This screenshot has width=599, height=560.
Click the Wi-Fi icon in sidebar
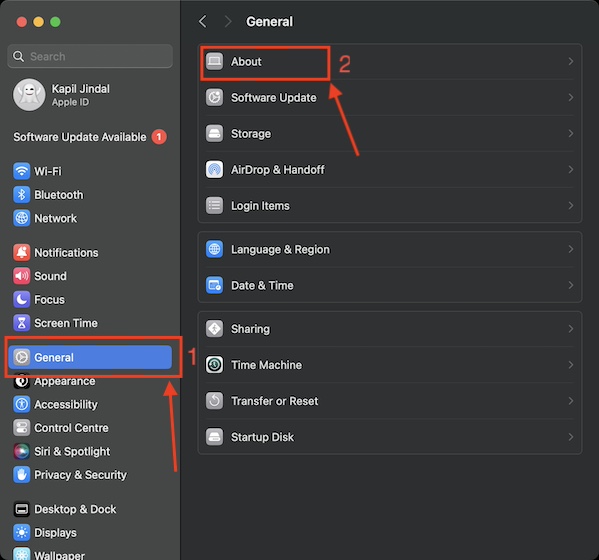click(21, 171)
